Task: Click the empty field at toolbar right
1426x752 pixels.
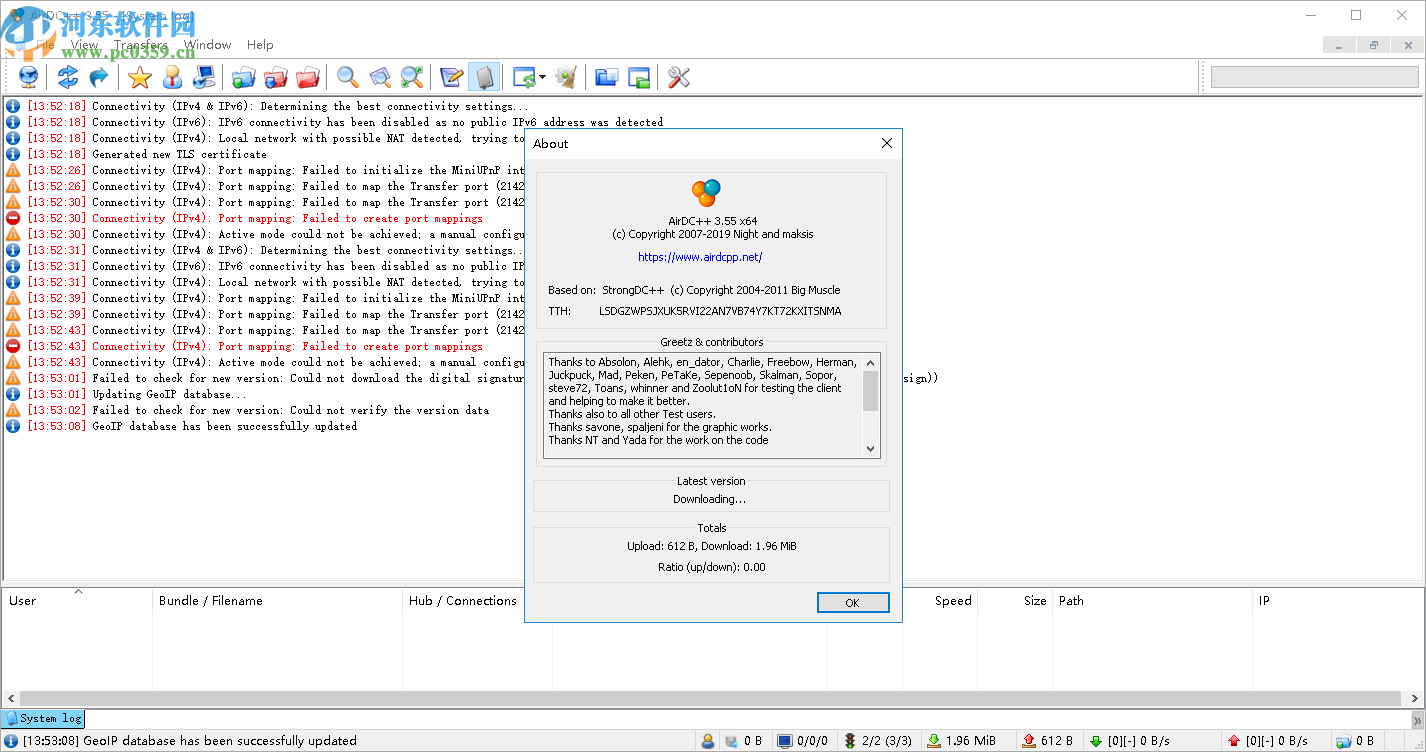Action: coord(1315,77)
